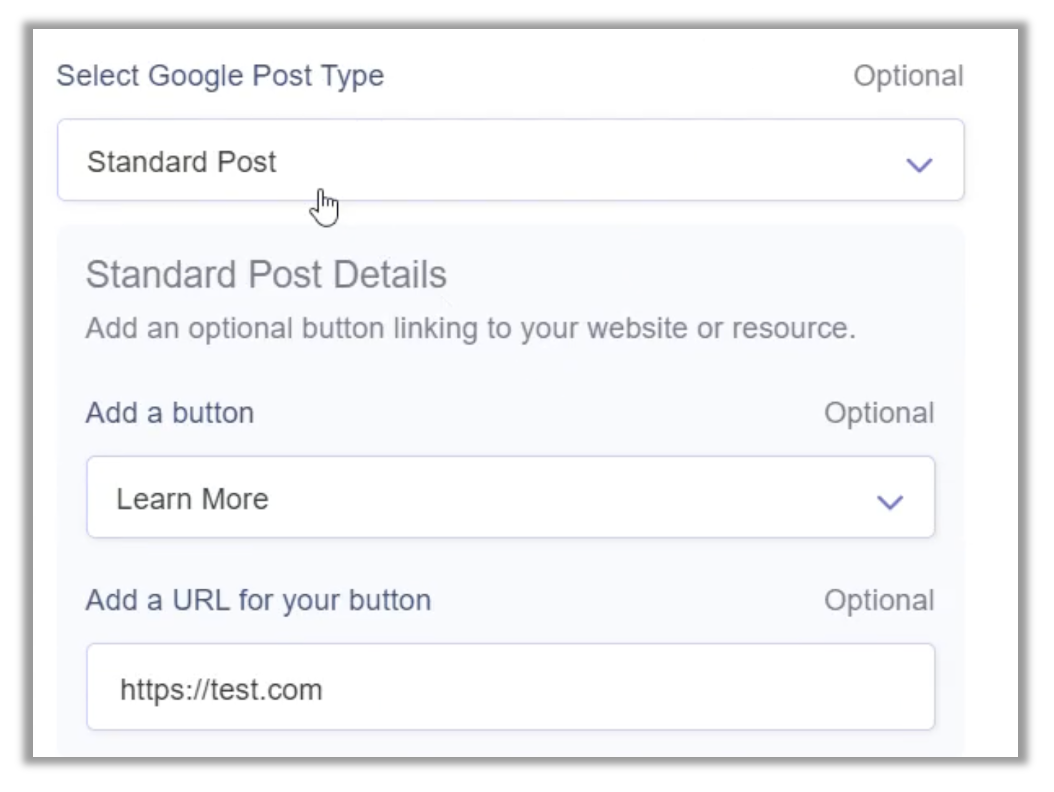Click the middle of the button type combo box
Image resolution: width=1054 pixels, height=792 pixels.
coord(510,498)
